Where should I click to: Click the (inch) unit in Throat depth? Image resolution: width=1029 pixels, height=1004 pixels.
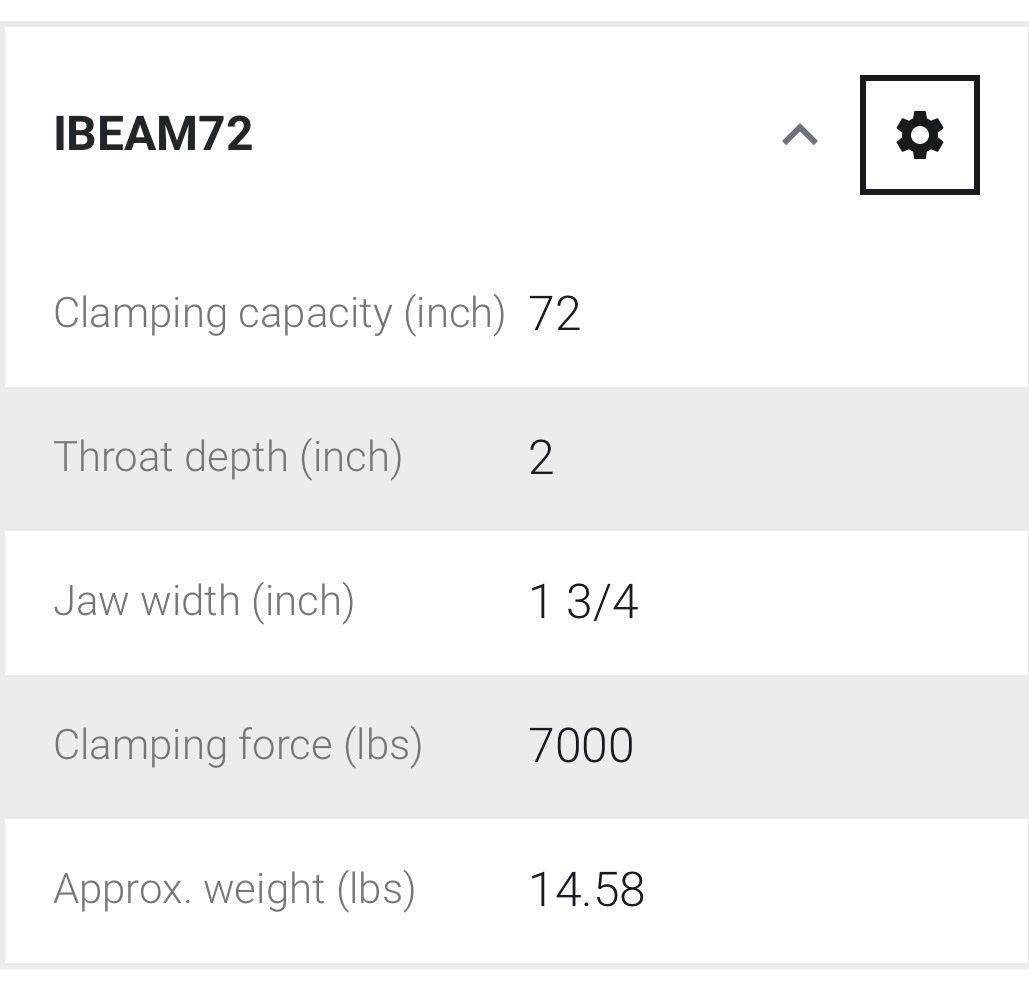click(x=351, y=458)
